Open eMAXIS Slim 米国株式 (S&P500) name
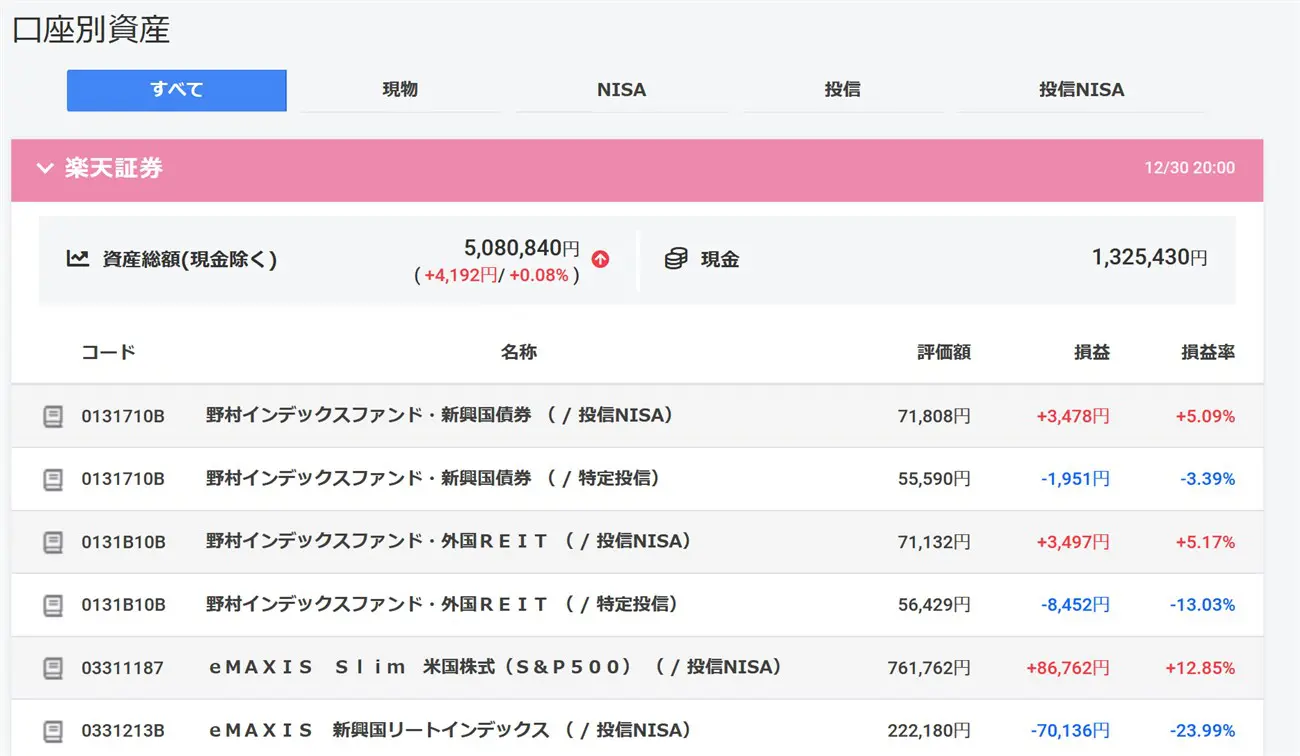Image resolution: width=1300 pixels, height=756 pixels. (496, 667)
